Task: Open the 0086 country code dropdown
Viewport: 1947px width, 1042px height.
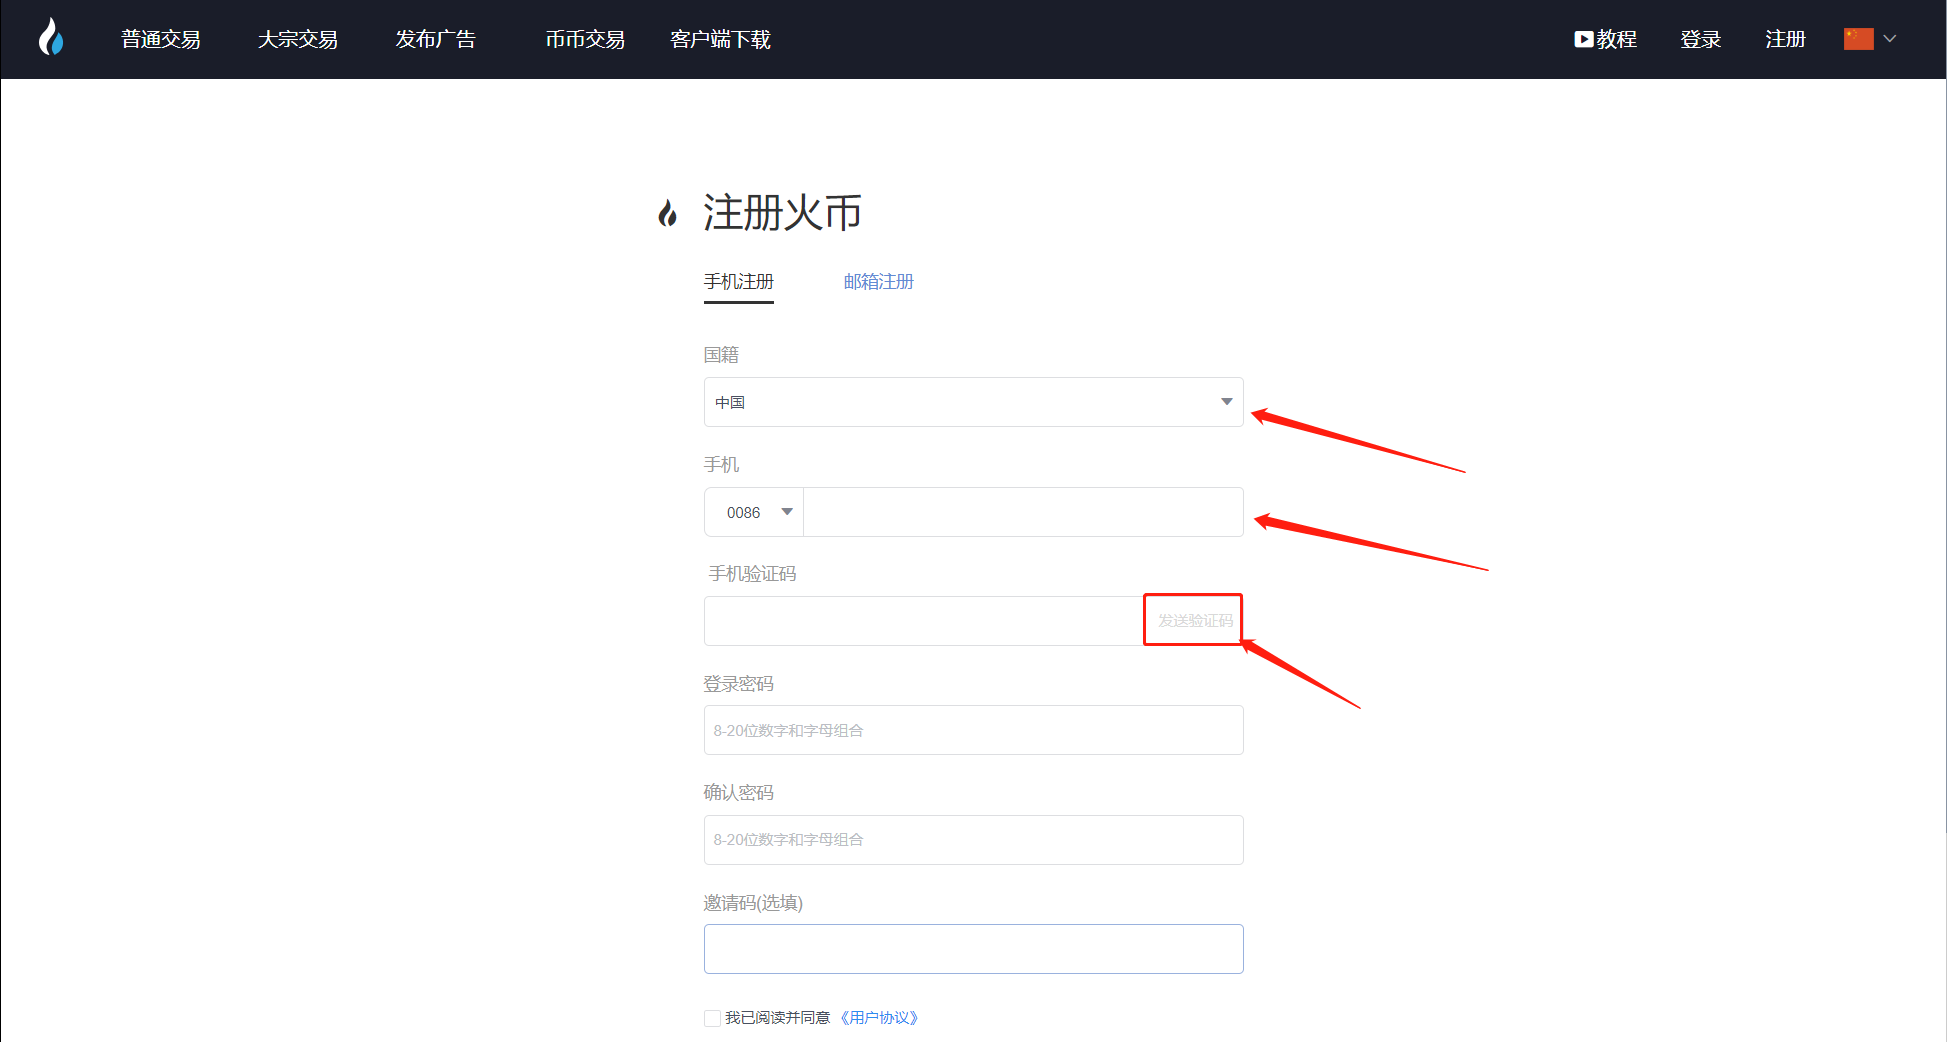Action: point(754,512)
